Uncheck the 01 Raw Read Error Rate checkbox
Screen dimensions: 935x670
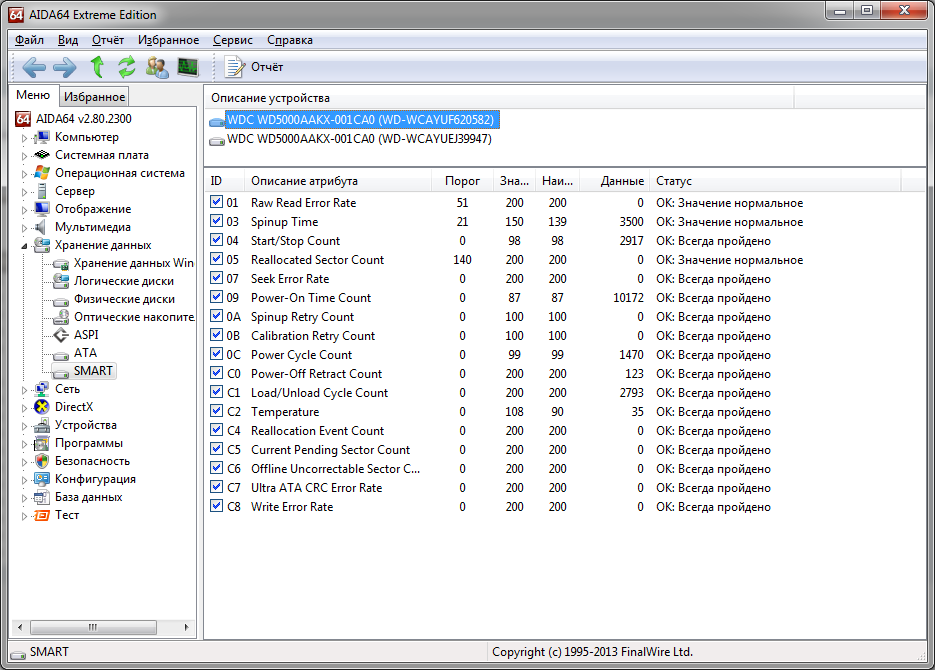[x=216, y=202]
